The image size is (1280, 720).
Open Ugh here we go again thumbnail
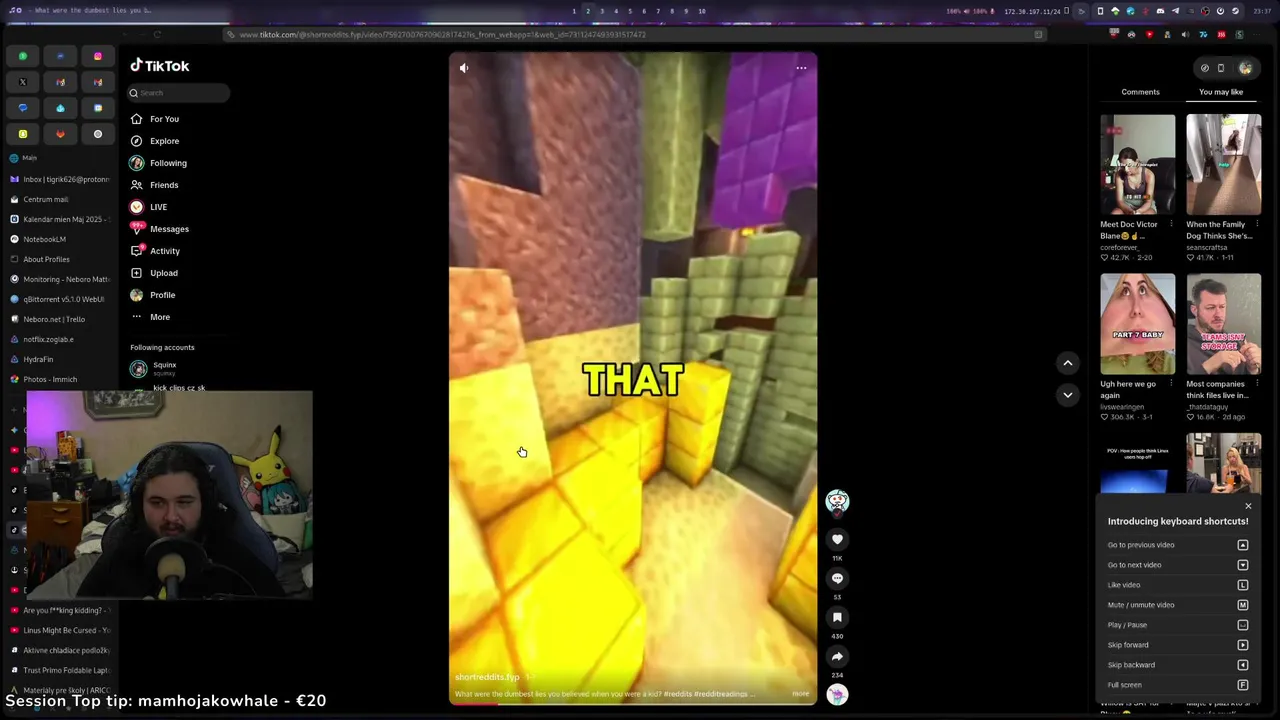(1138, 324)
